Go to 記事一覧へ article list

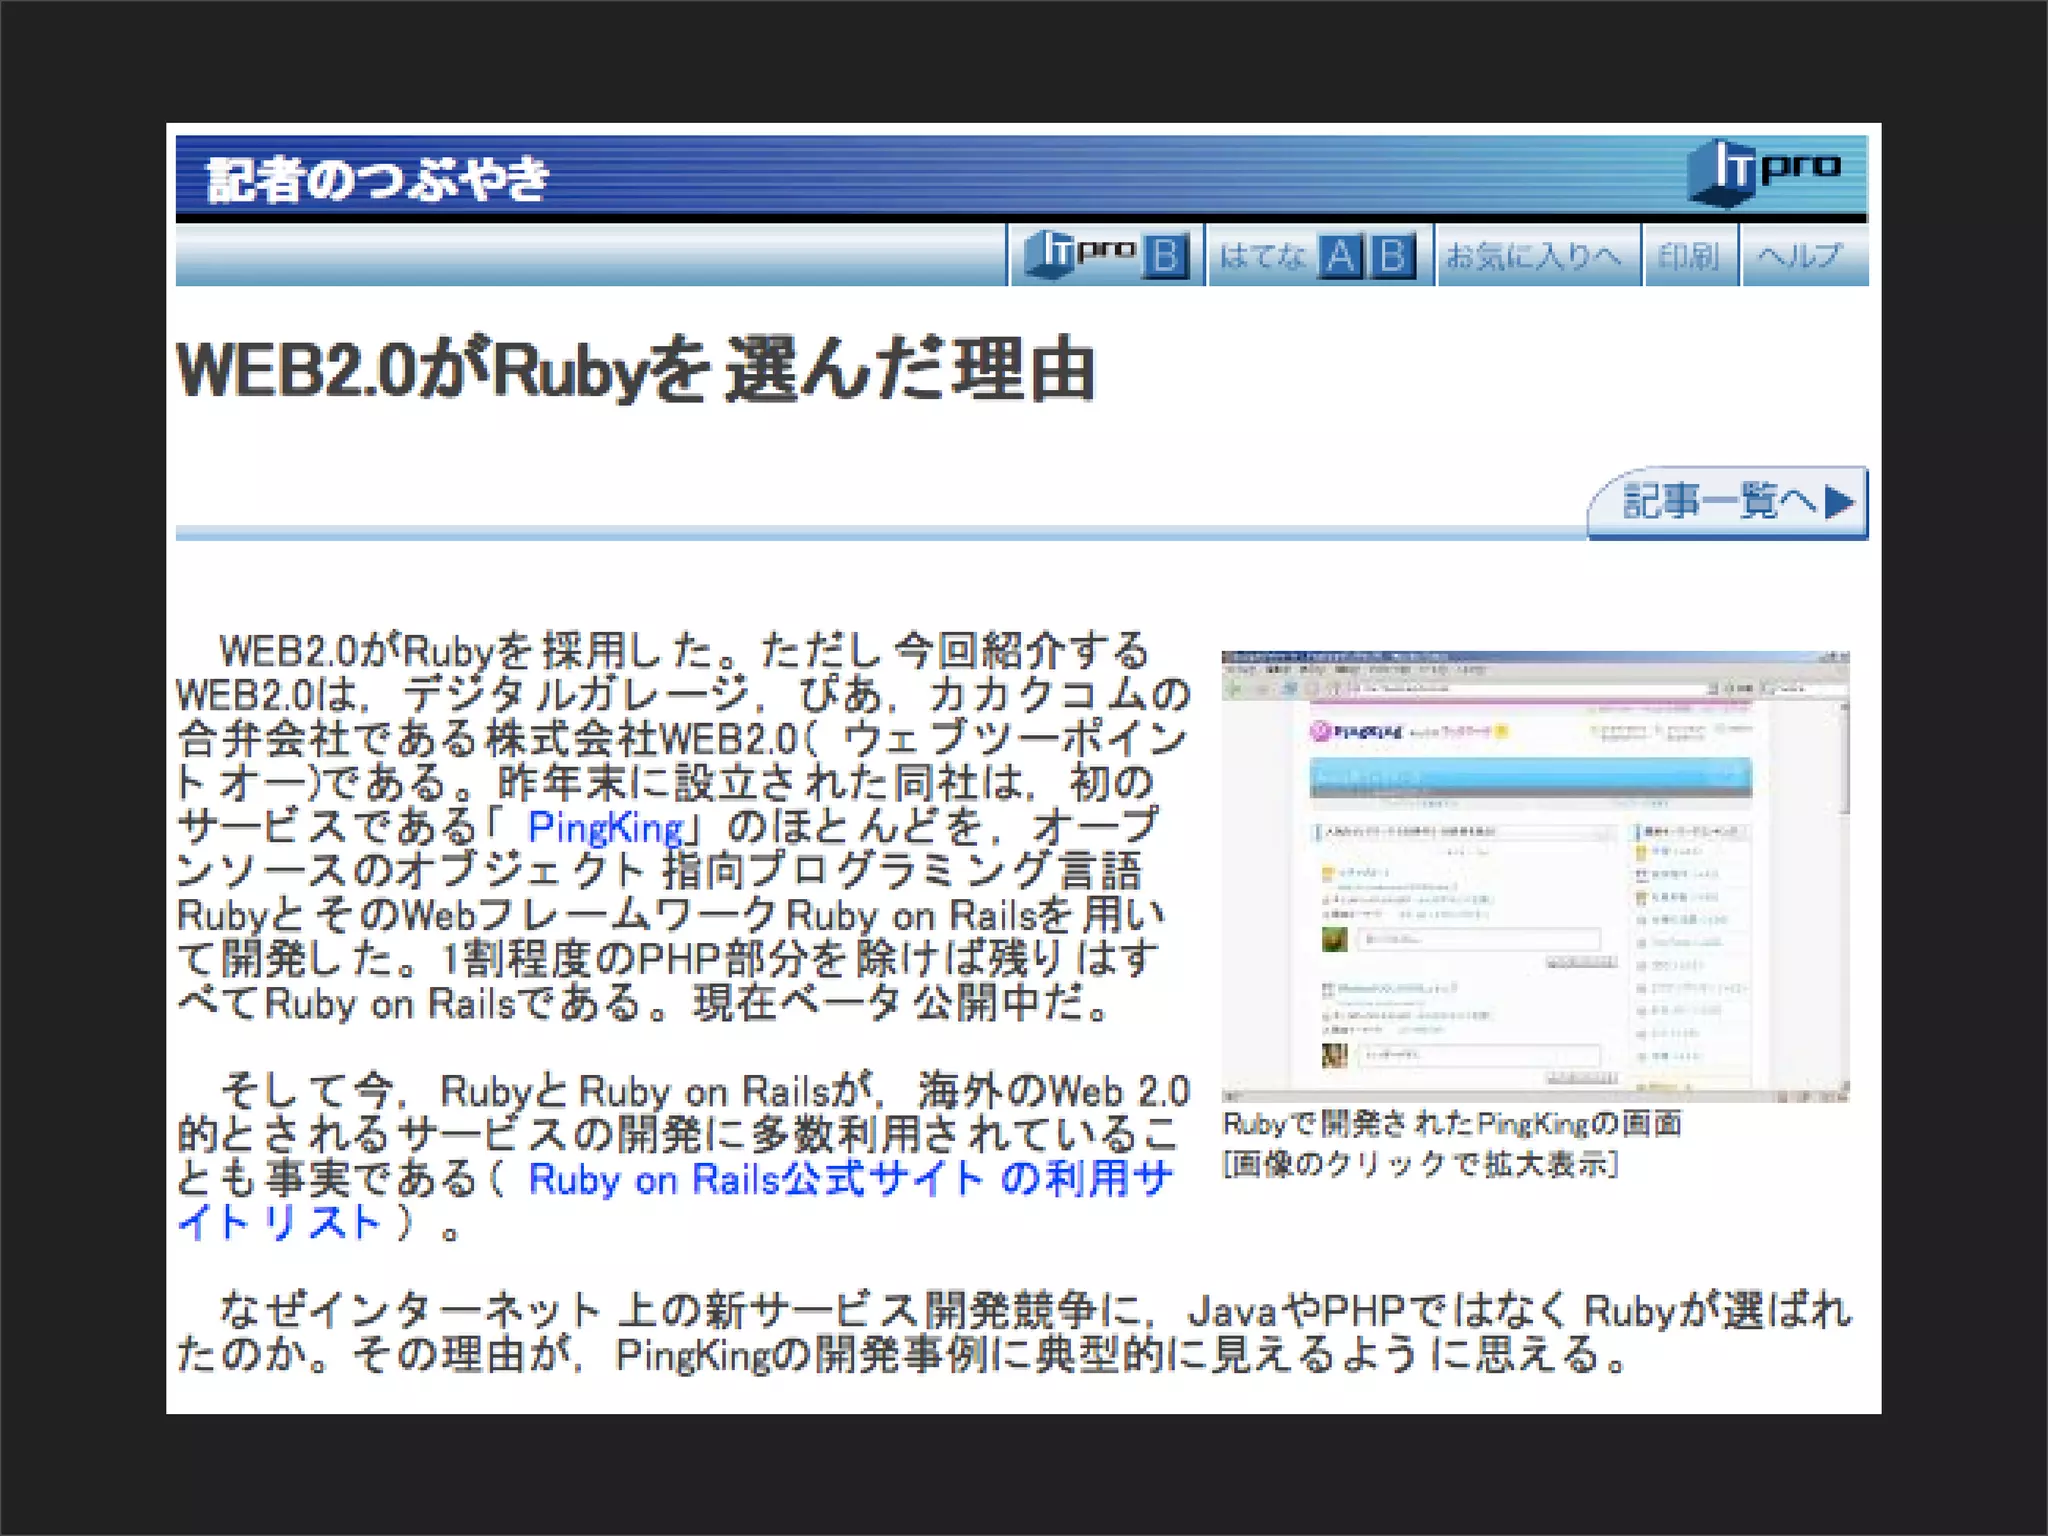pos(1727,502)
